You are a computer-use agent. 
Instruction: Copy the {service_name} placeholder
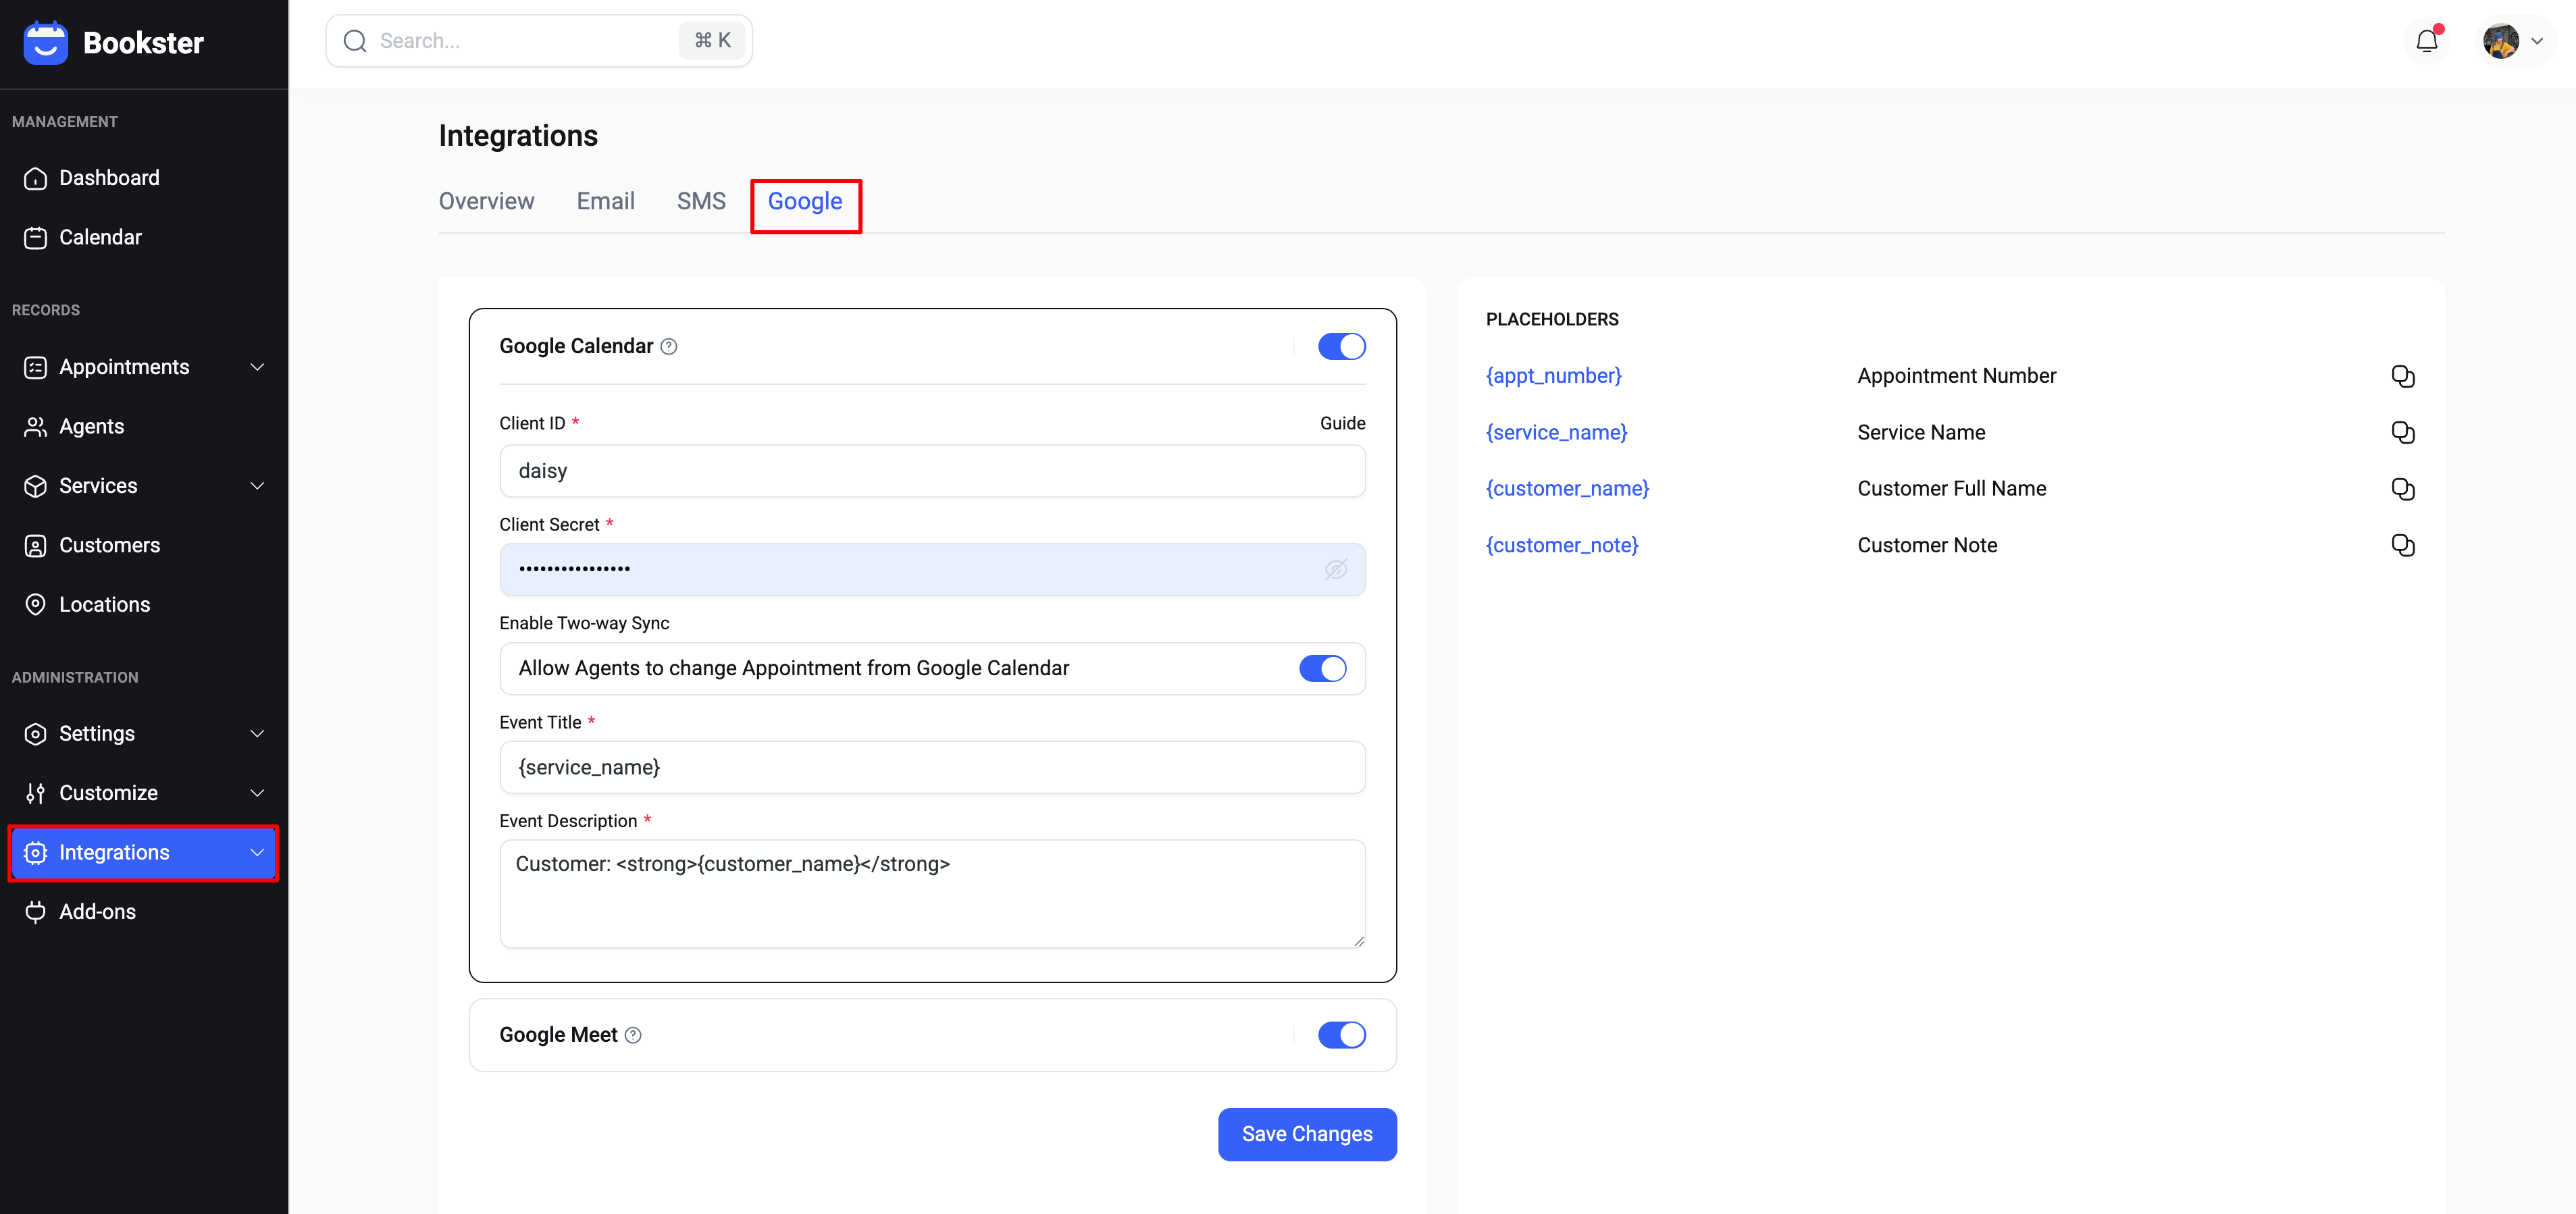click(x=2402, y=432)
